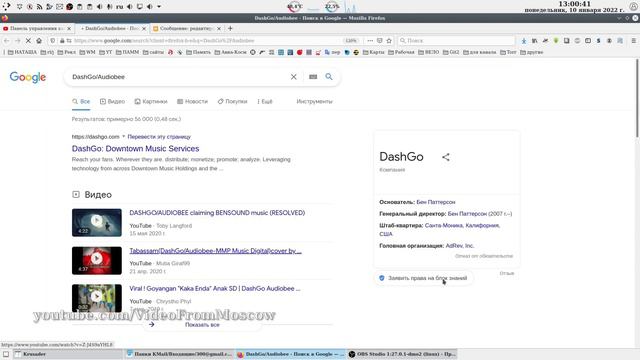Switch to the Картинки results tab
The image size is (640, 360).
click(x=151, y=101)
